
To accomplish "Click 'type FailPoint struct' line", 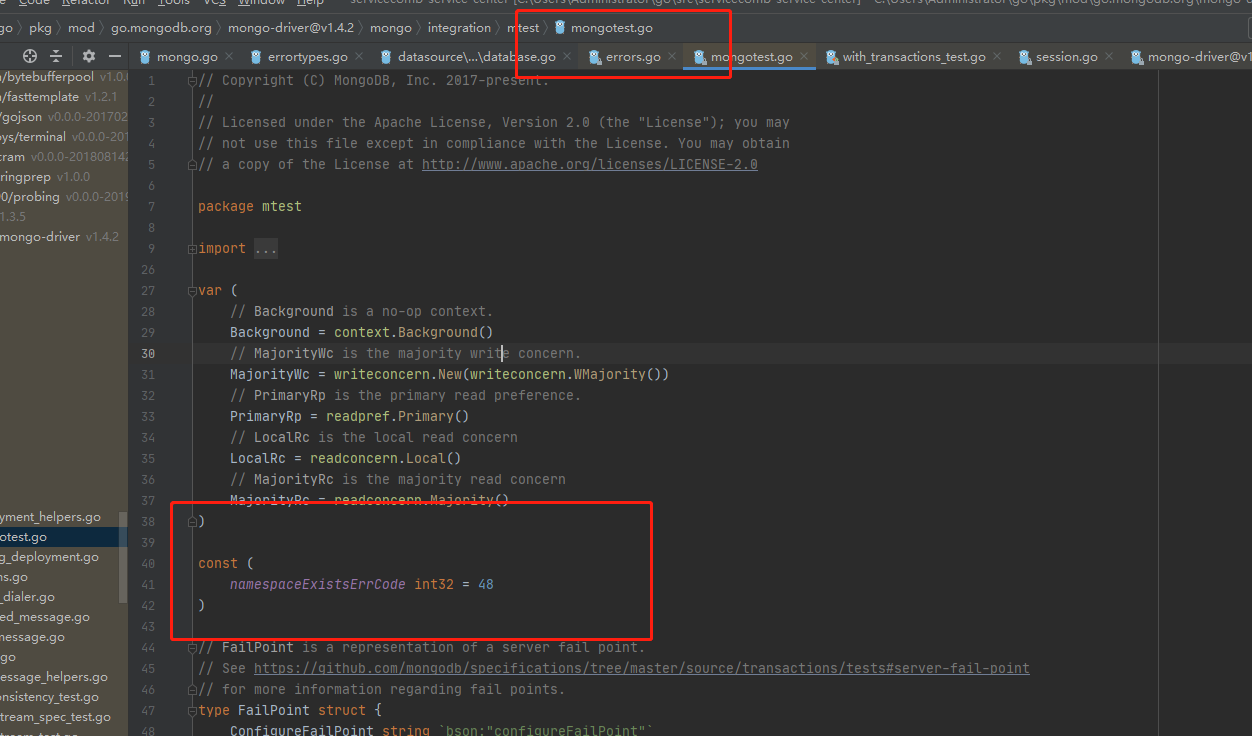I will (x=290, y=710).
